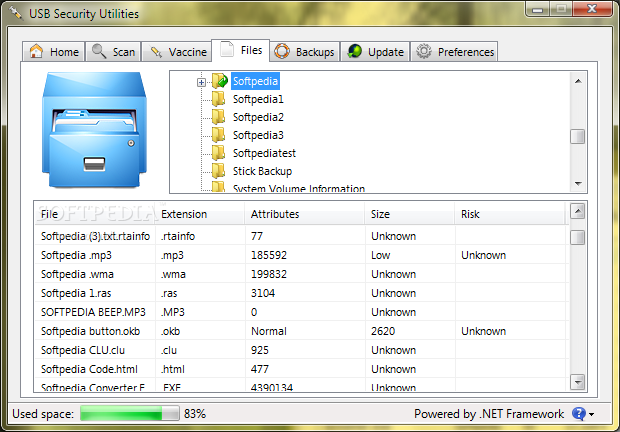Viewport: 620px width, 432px height.
Task: Click the Powered by .NET Framework text
Action: click(x=489, y=414)
